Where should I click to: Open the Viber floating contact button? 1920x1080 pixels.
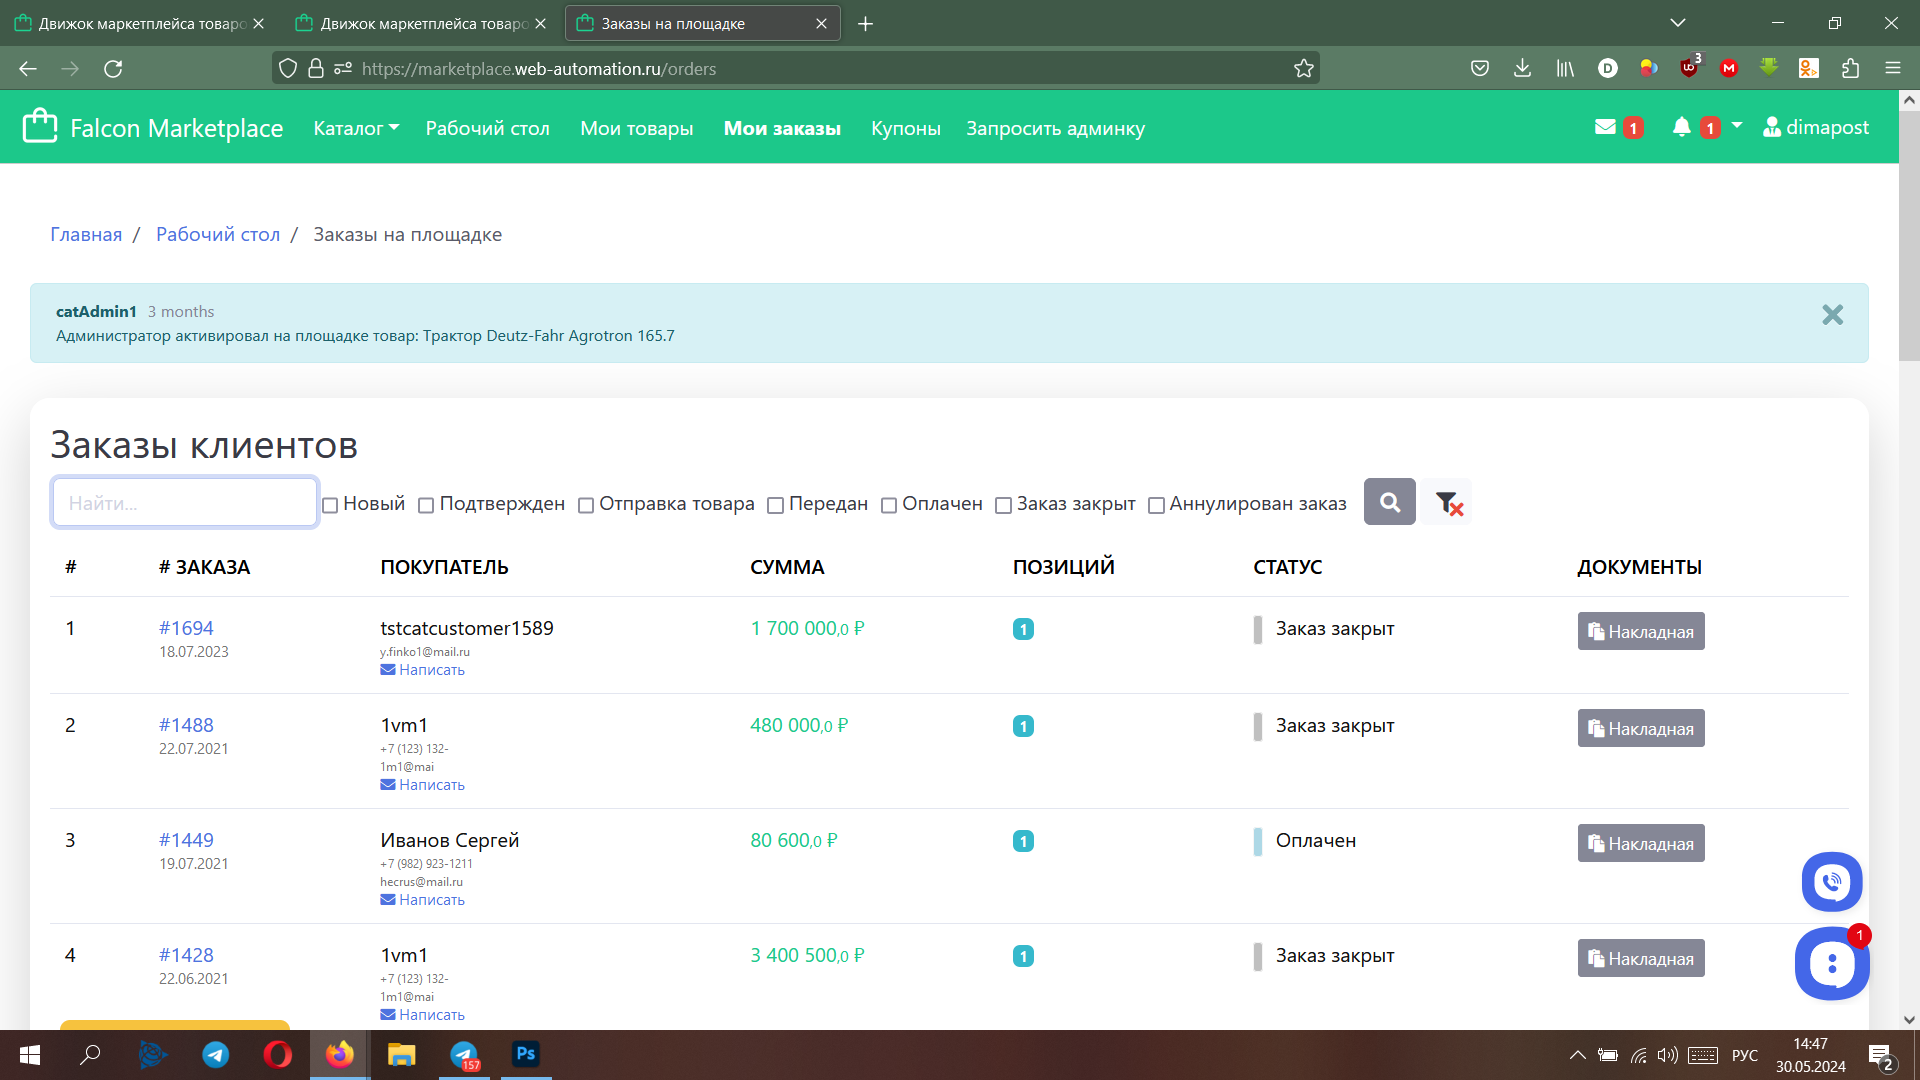click(x=1831, y=882)
